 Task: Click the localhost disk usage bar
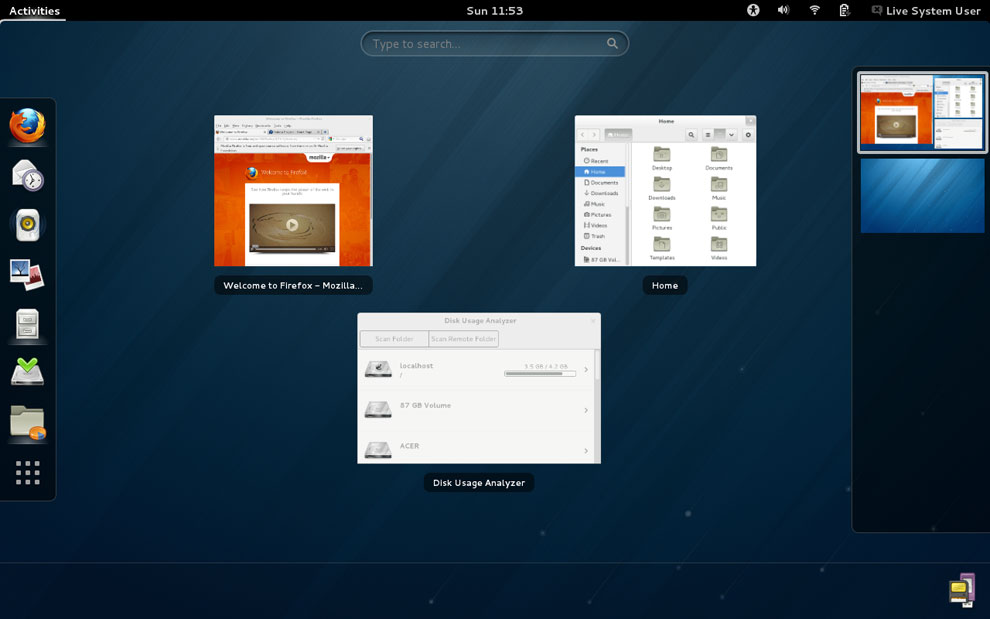[x=540, y=374]
